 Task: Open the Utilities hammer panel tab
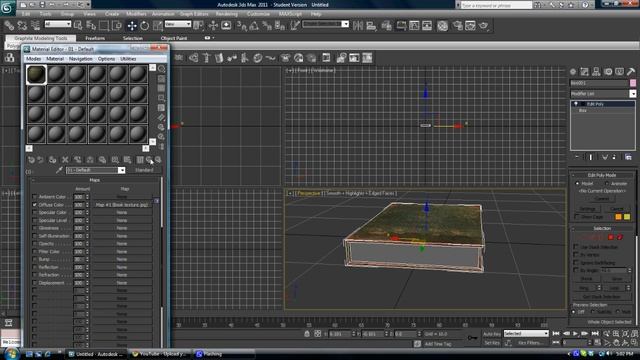point(631,72)
